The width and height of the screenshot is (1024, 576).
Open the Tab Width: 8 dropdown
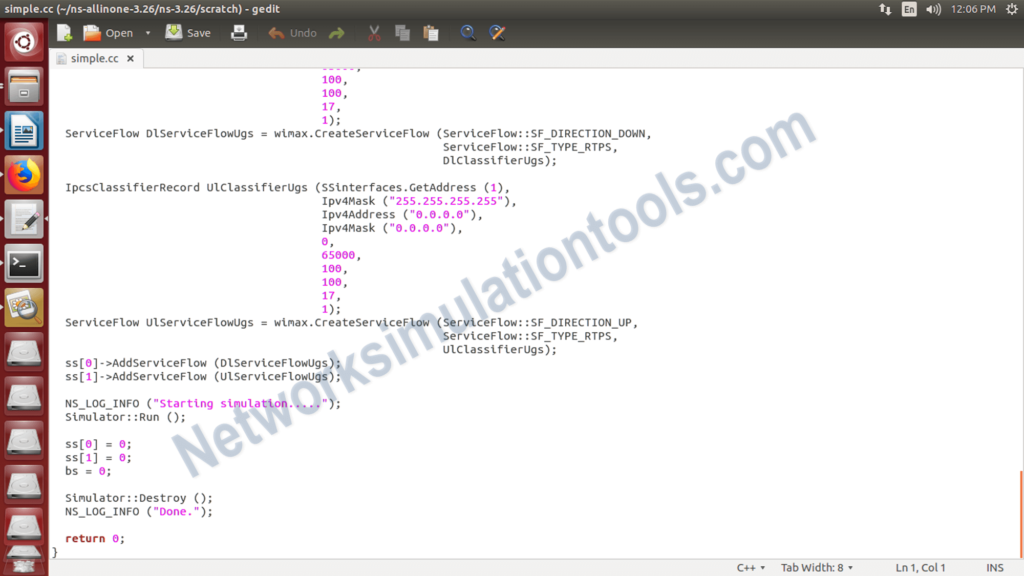(816, 567)
